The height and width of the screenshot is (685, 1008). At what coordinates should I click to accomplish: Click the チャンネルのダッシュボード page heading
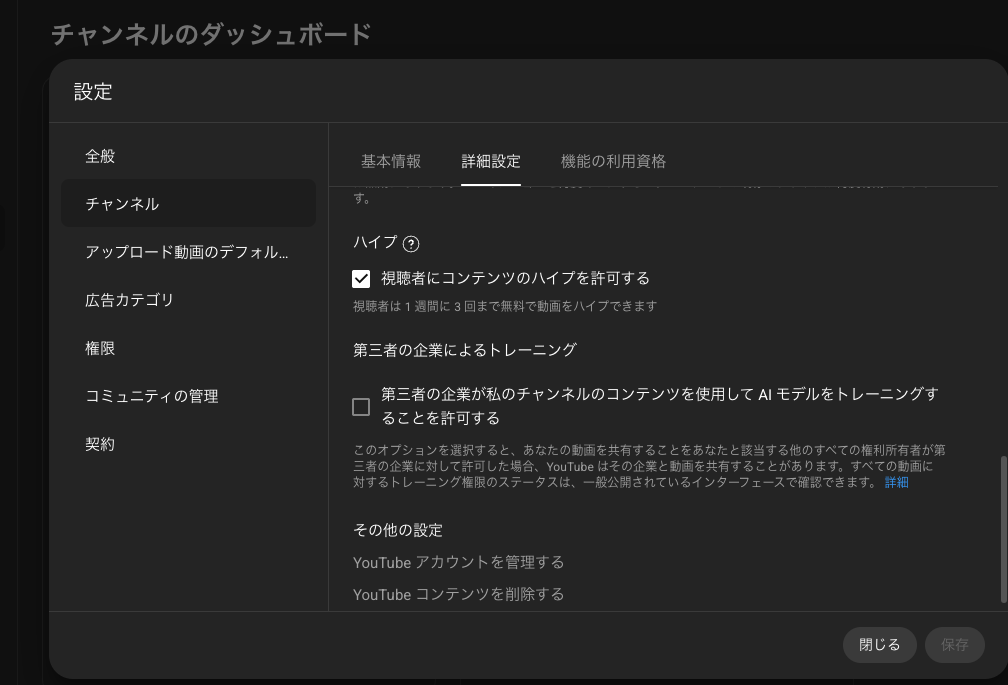pyautogui.click(x=211, y=34)
